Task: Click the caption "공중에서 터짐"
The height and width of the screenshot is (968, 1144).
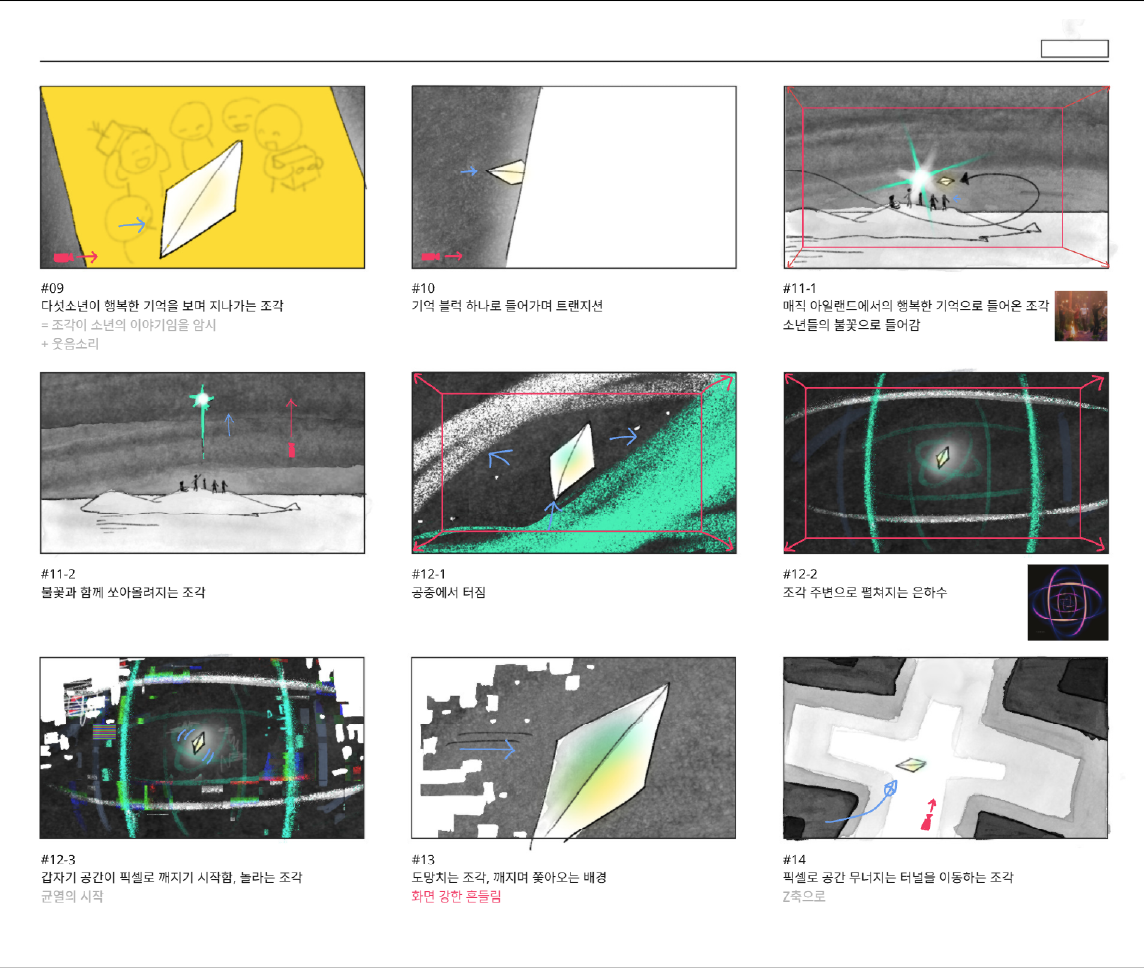Action: tap(449, 592)
